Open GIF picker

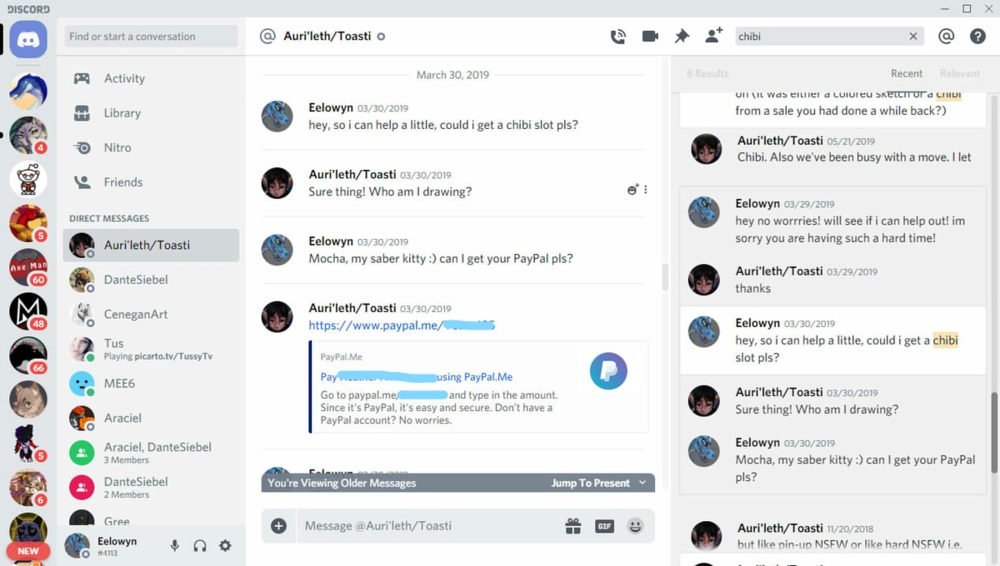coord(604,526)
